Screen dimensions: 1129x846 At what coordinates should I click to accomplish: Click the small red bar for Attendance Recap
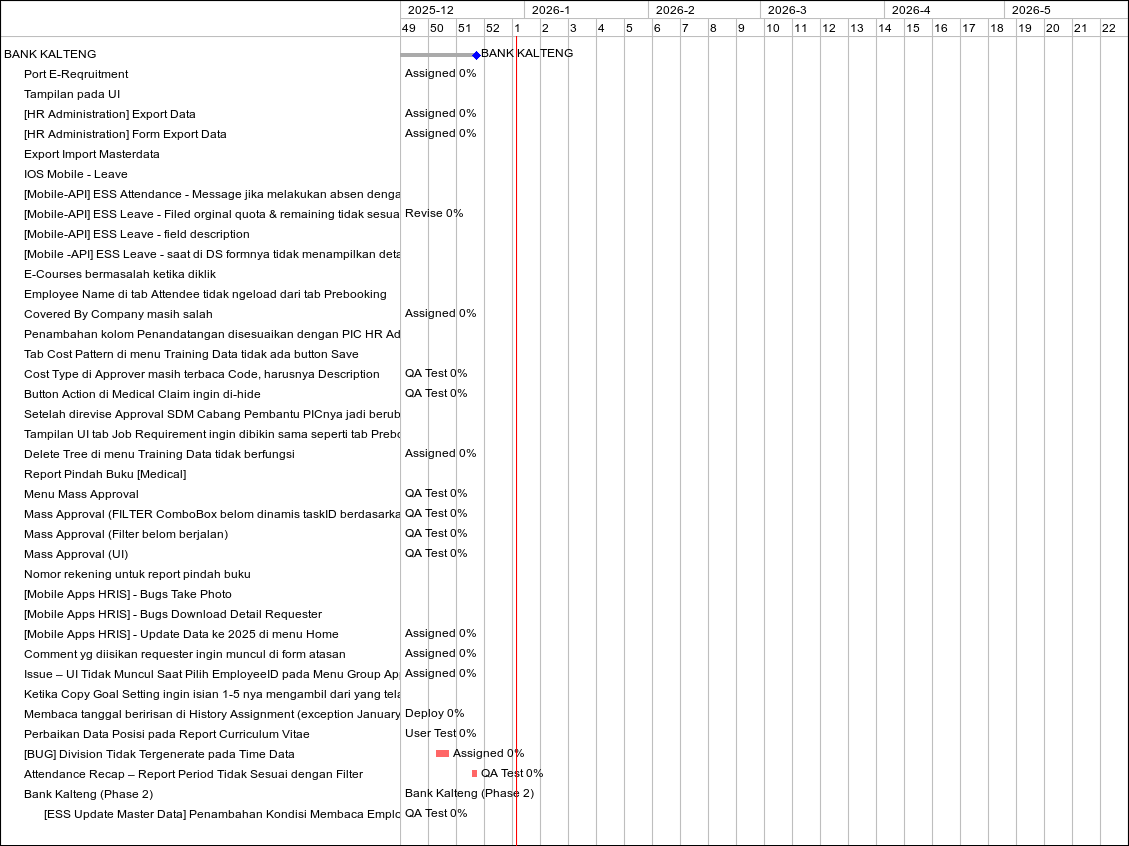(474, 773)
